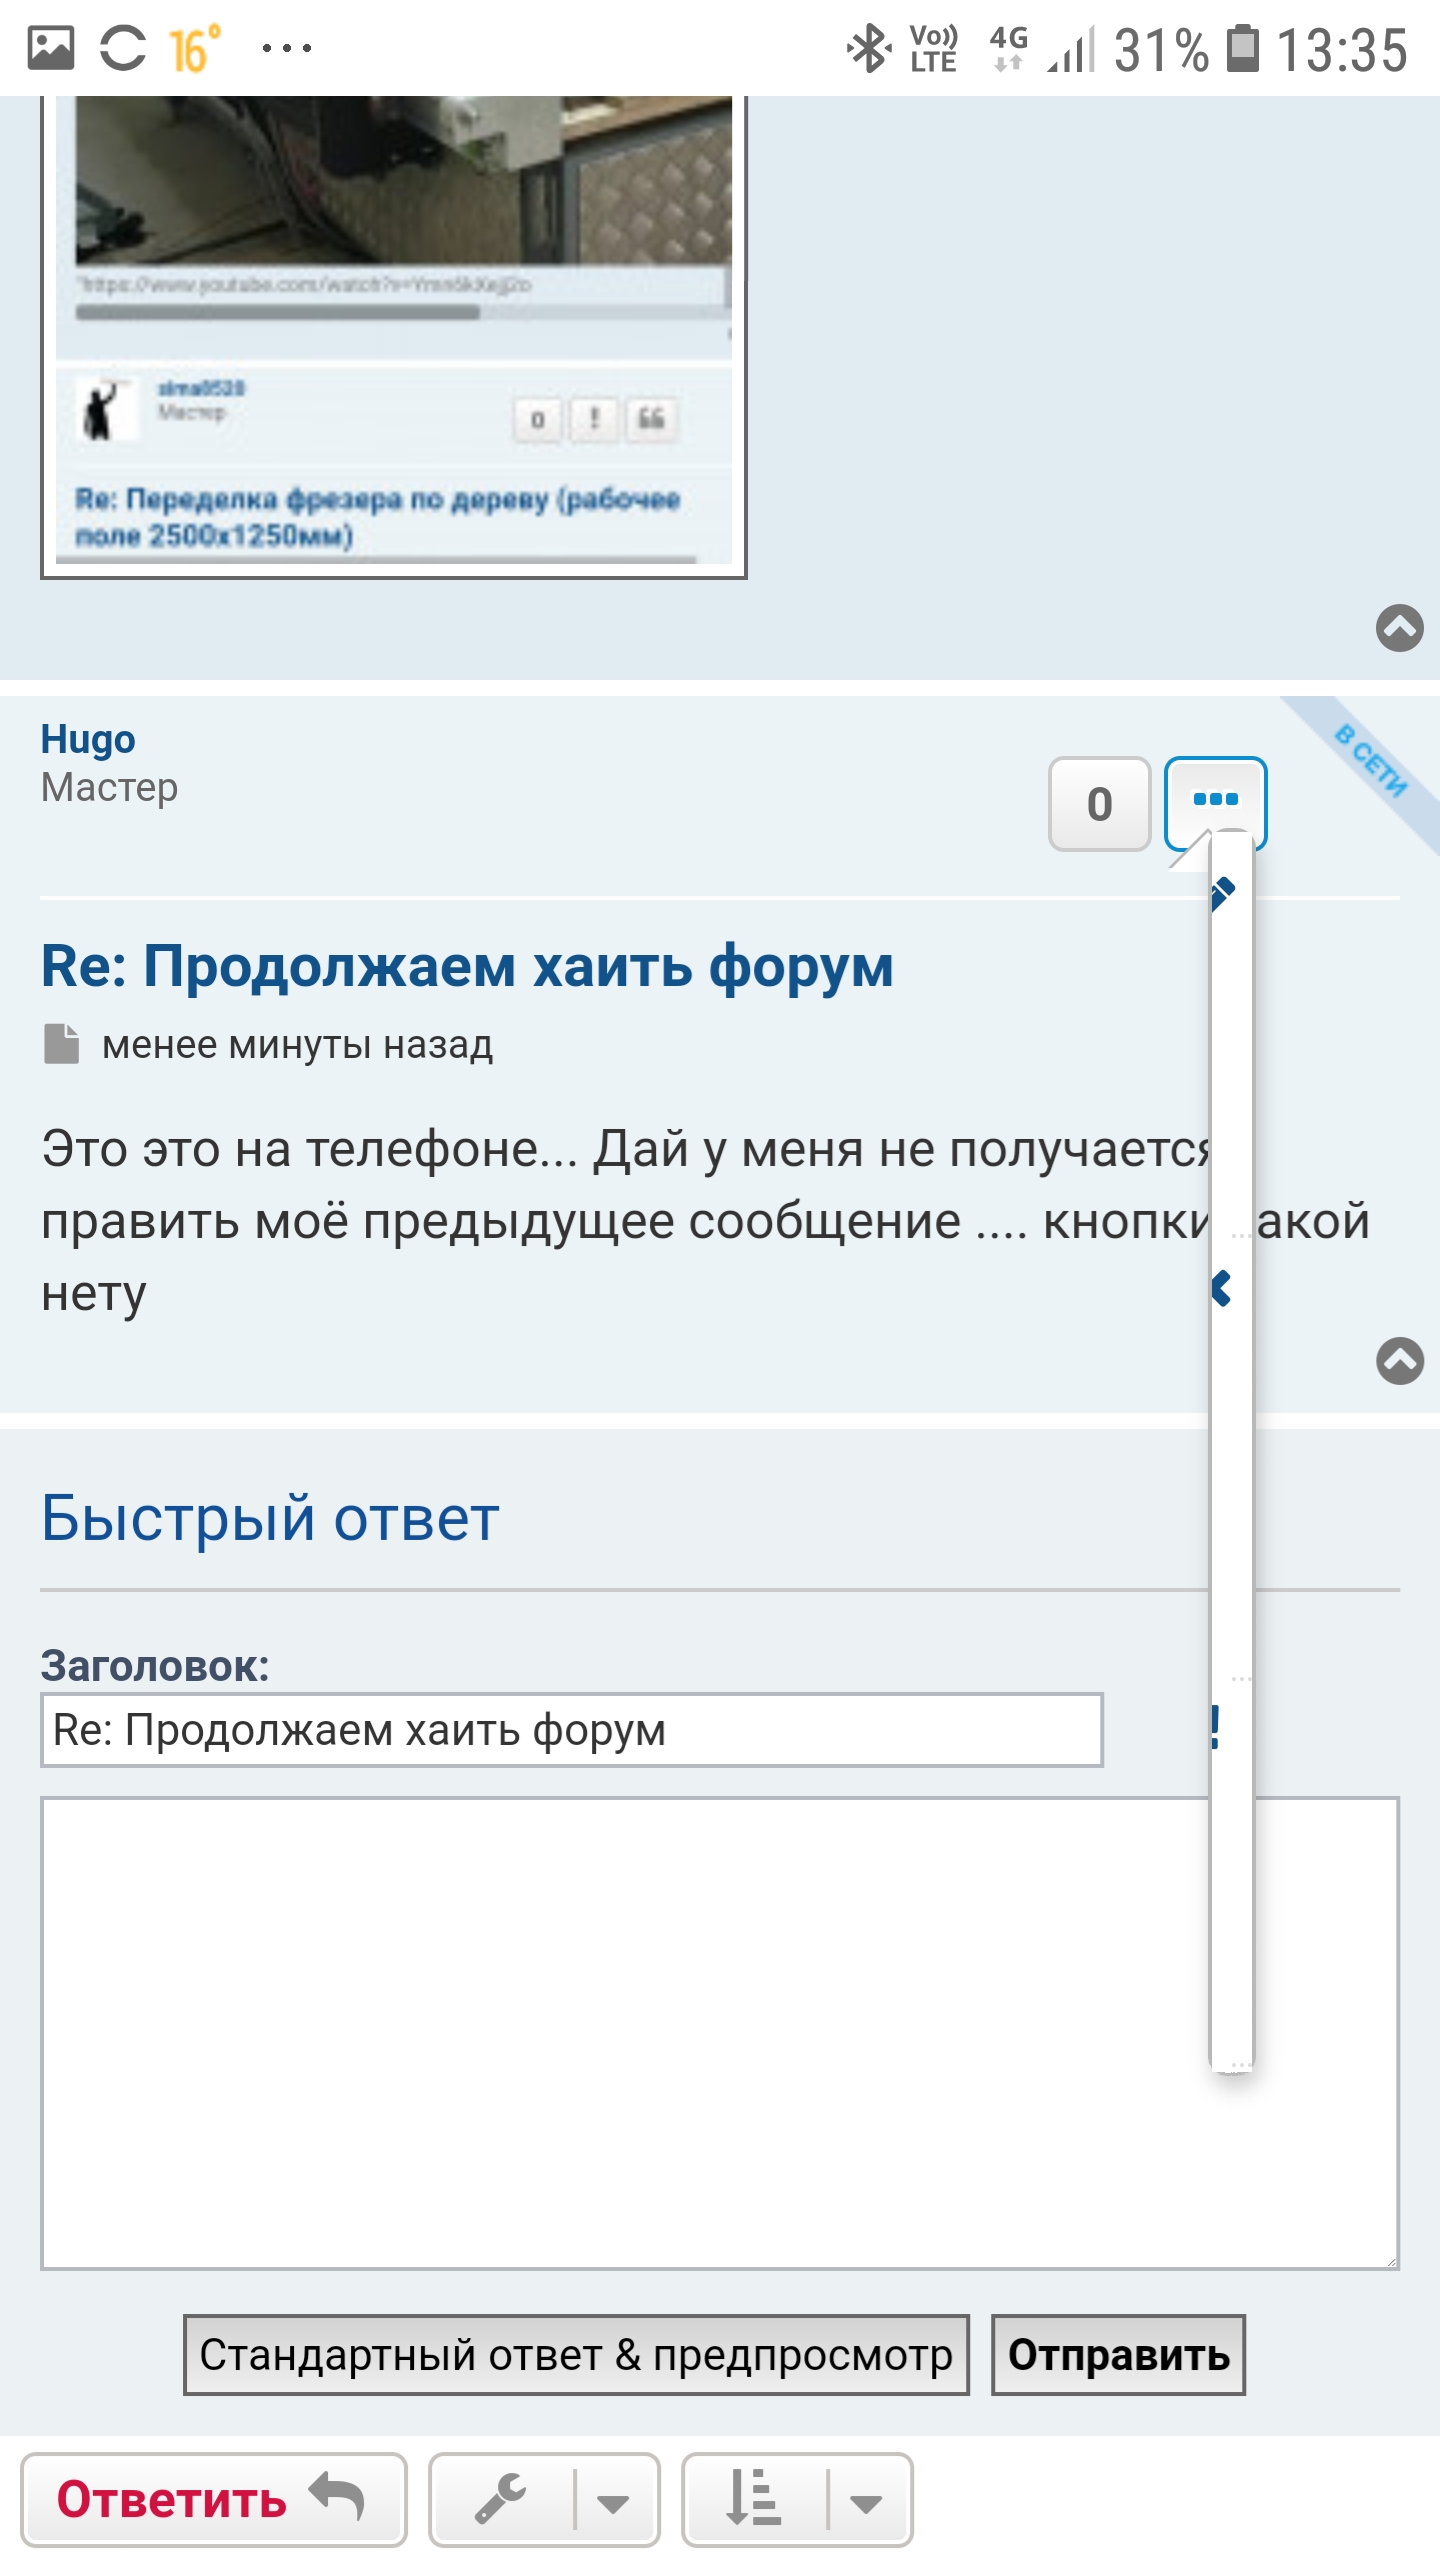
Task: Tap the blue quote icon in popup
Action: click(1222, 1288)
